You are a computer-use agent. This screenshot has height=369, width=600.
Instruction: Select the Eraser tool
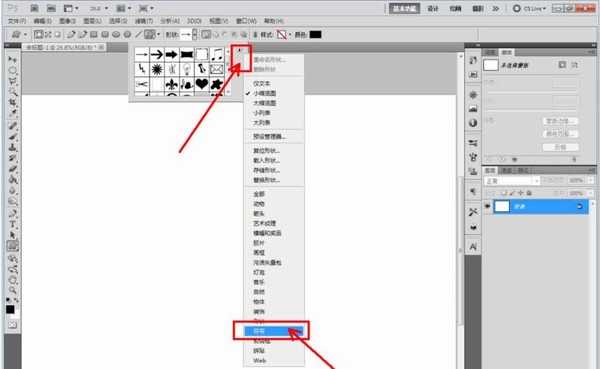coord(12,169)
